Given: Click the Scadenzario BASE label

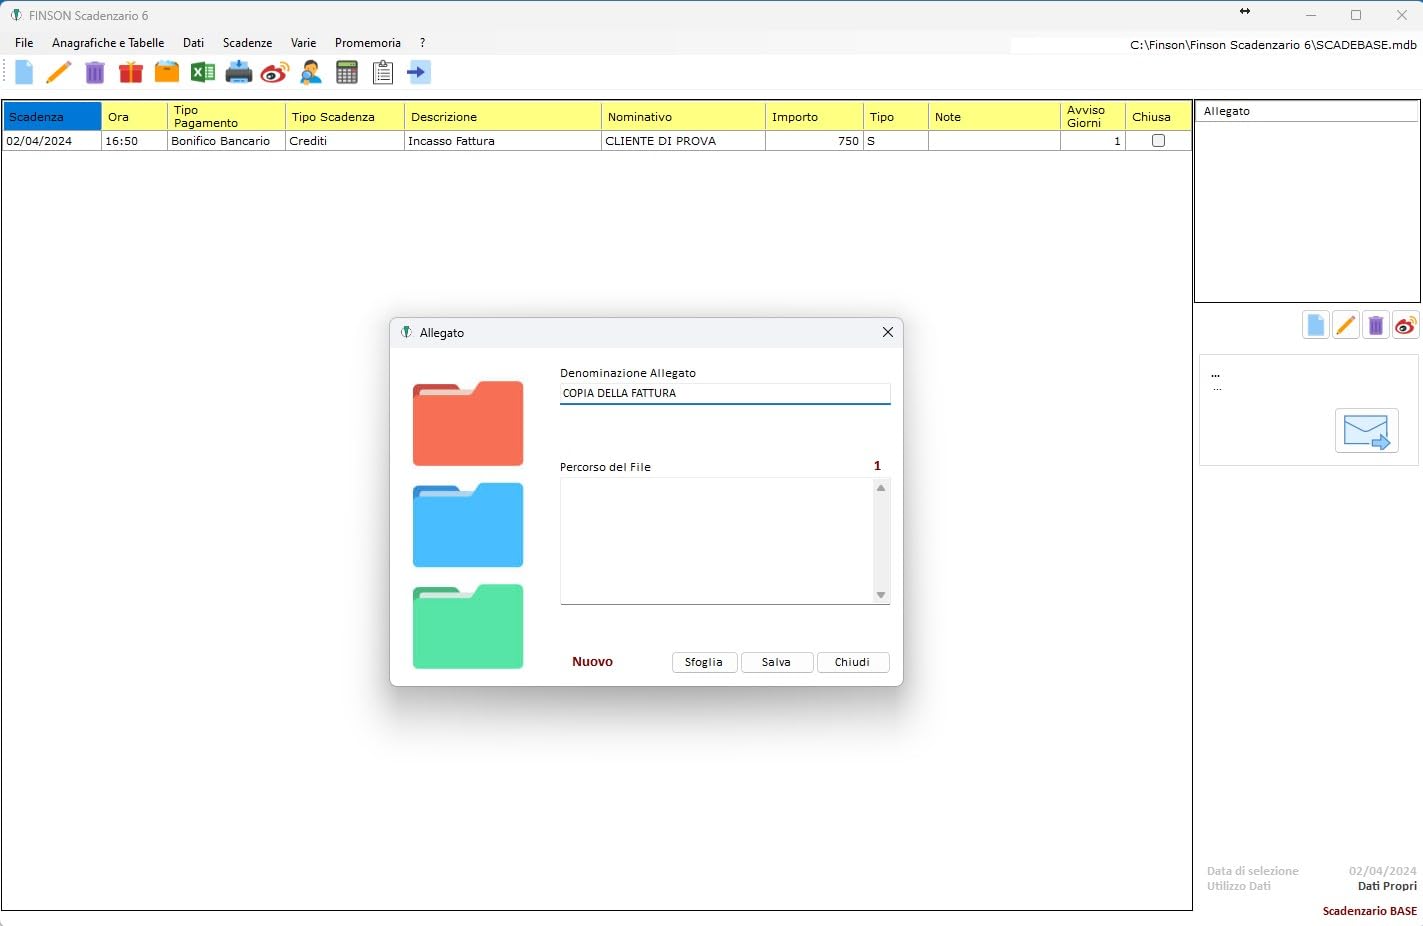Looking at the screenshot, I should (1369, 911).
